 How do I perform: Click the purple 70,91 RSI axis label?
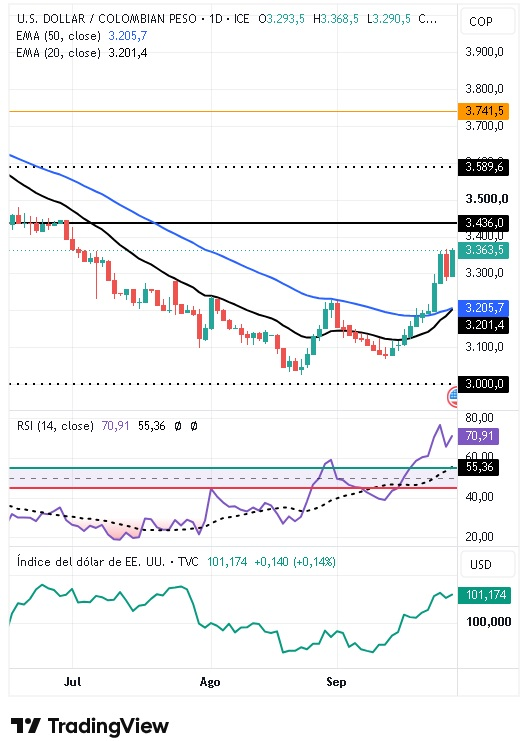click(478, 436)
